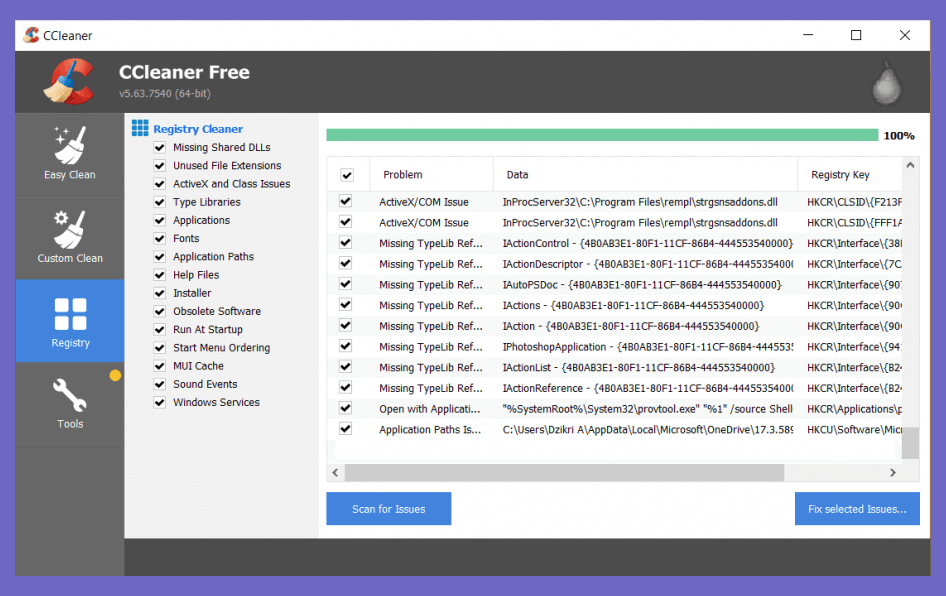Click the CCleaner logo in header
The width and height of the screenshot is (946, 596).
tap(69, 81)
